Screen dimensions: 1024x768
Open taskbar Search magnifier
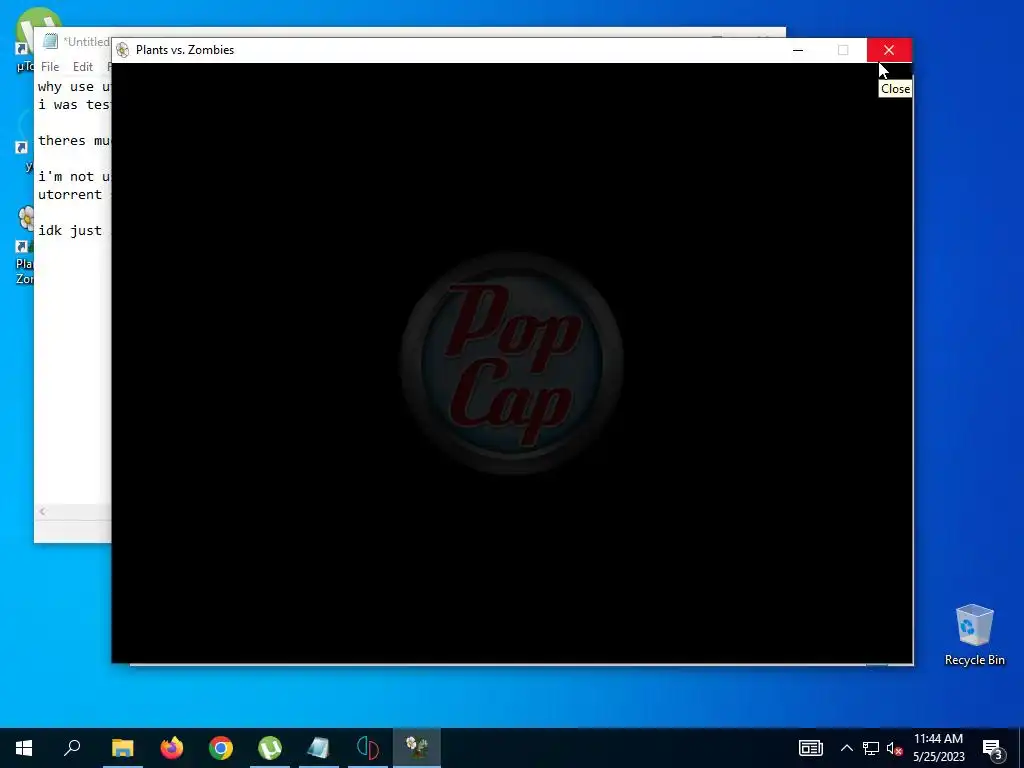point(72,748)
